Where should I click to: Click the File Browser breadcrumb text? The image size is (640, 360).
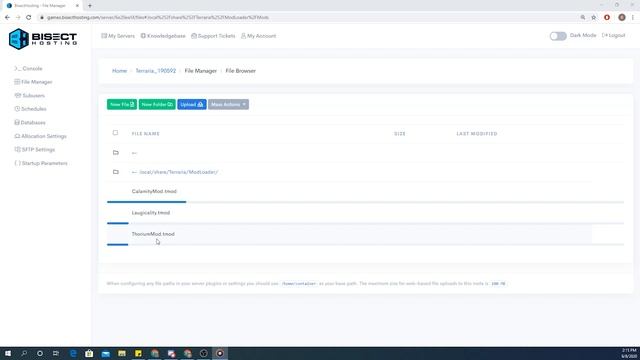[240, 71]
